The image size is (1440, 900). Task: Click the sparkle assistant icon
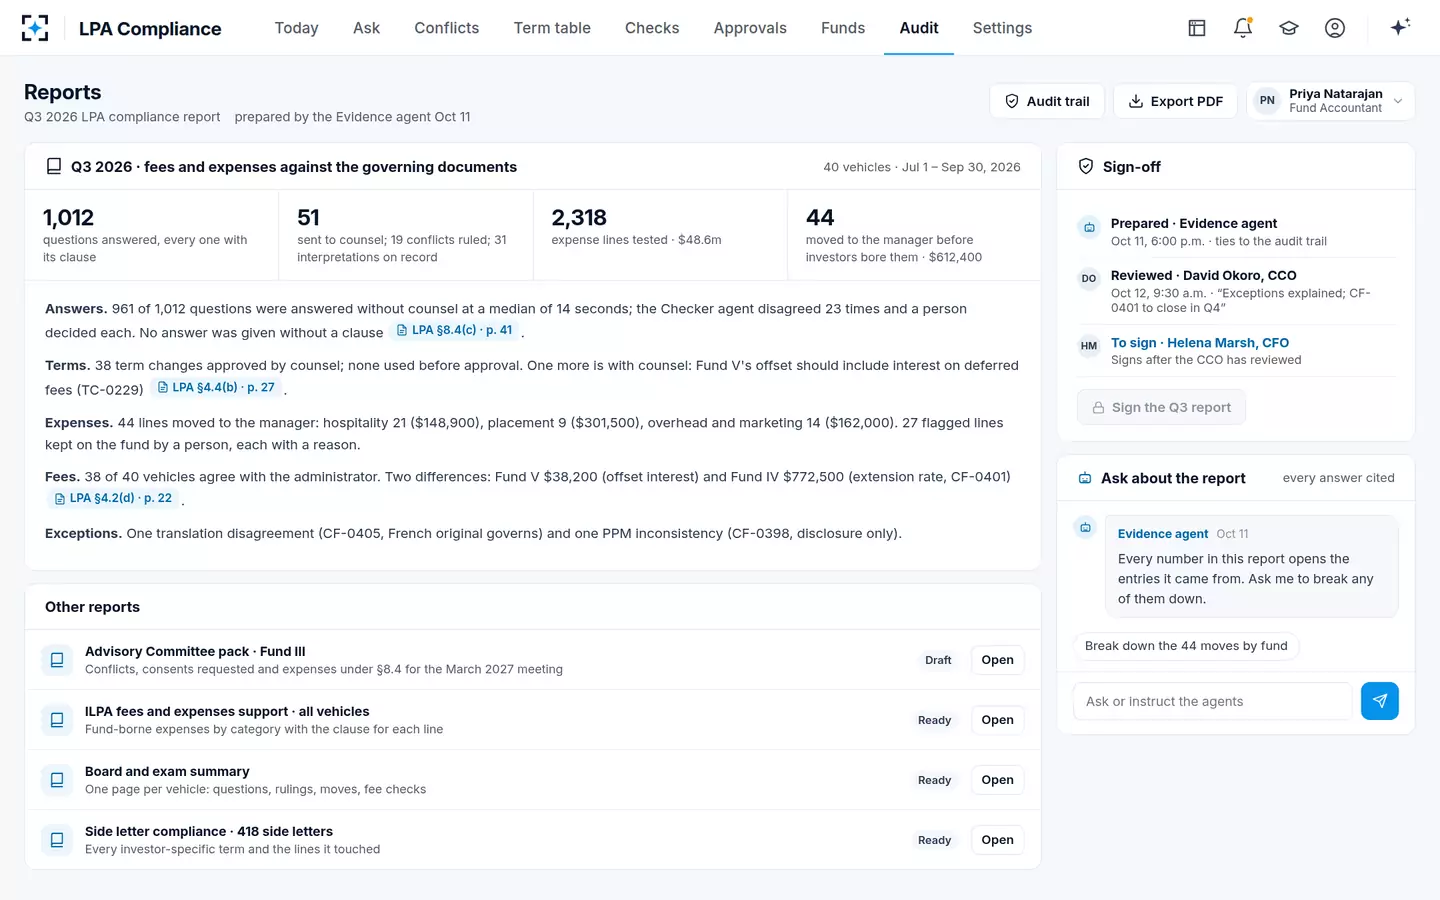[1400, 27]
